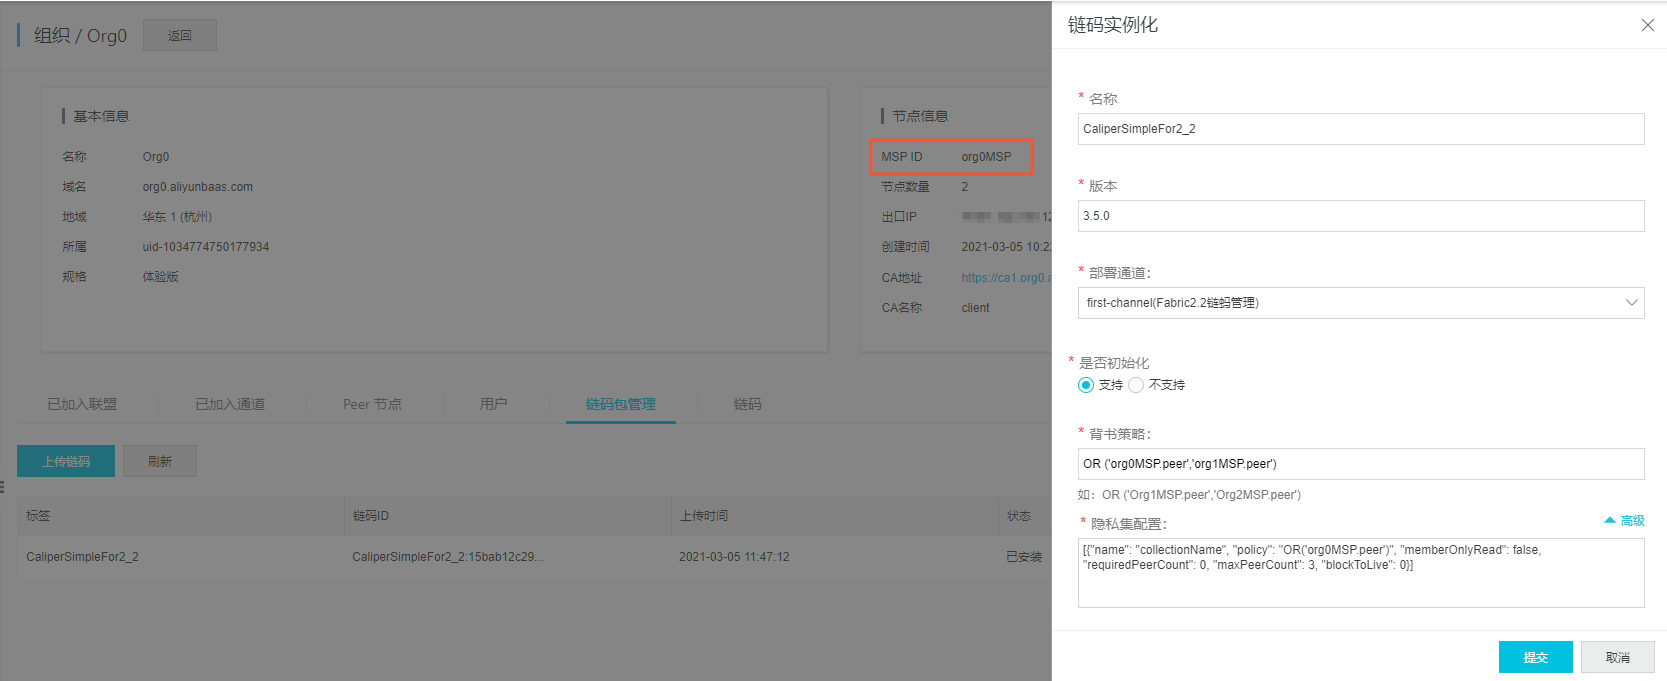Open the Peer 节点 tab
The width and height of the screenshot is (1667, 681).
click(x=372, y=404)
